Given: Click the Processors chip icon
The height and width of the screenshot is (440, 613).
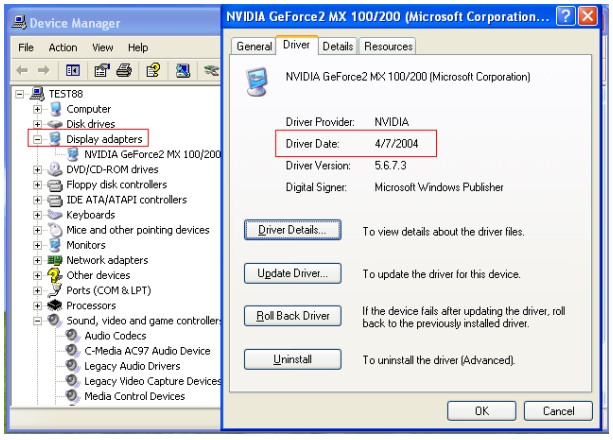Looking at the screenshot, I should coord(55,305).
